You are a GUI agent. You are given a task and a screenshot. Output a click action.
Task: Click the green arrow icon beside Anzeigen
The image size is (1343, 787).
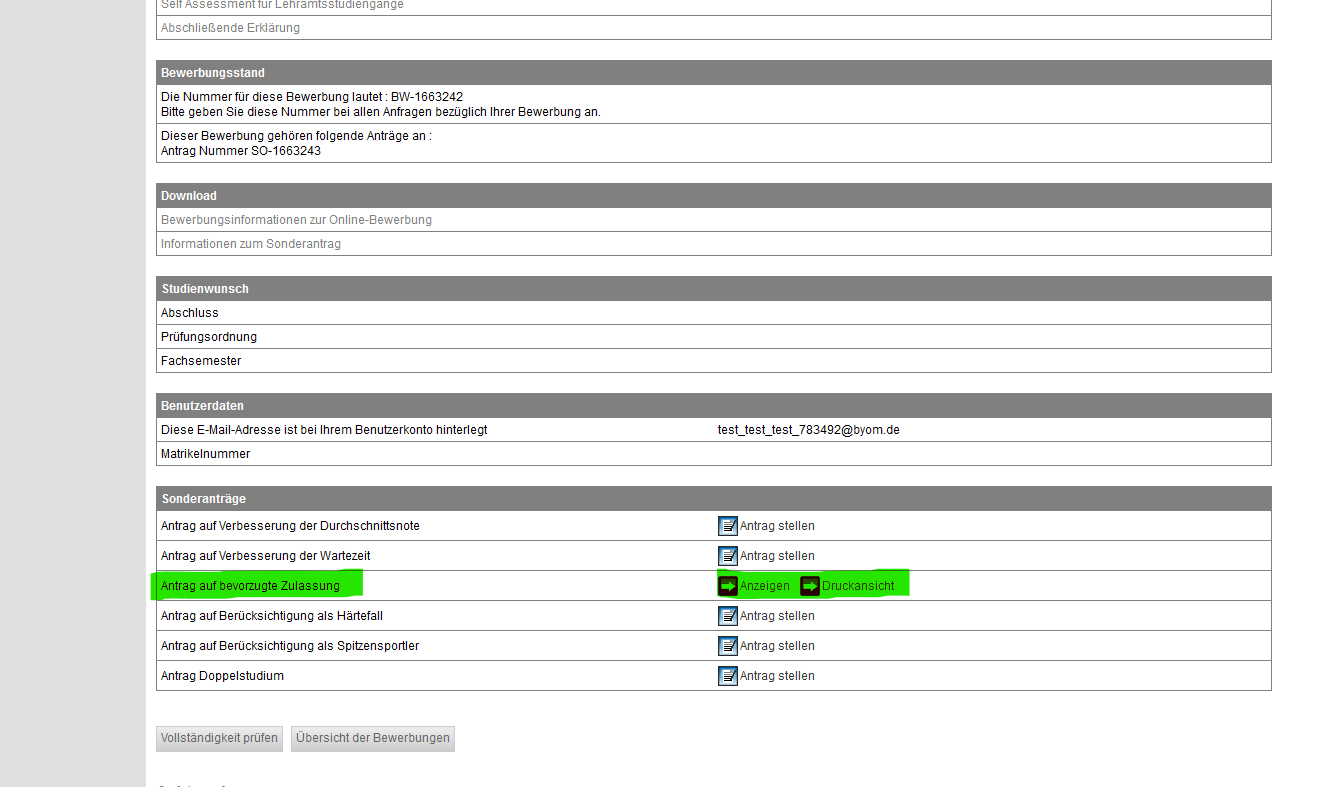728,586
